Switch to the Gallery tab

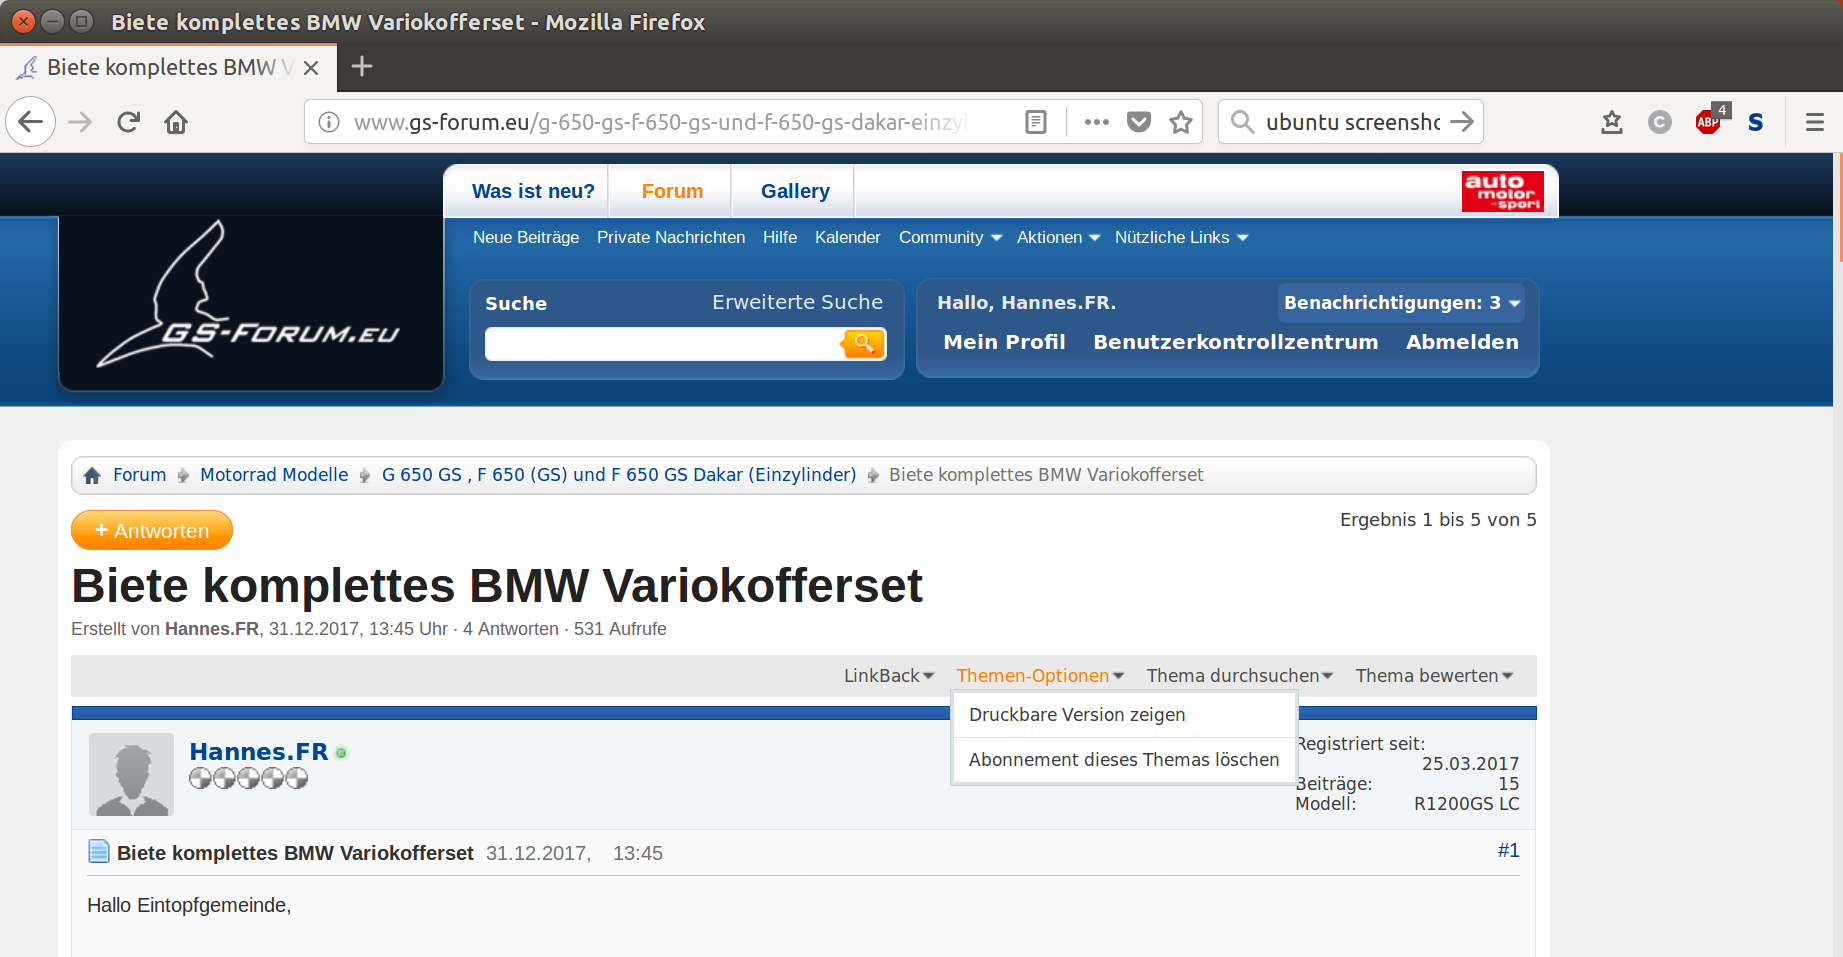[x=795, y=191]
